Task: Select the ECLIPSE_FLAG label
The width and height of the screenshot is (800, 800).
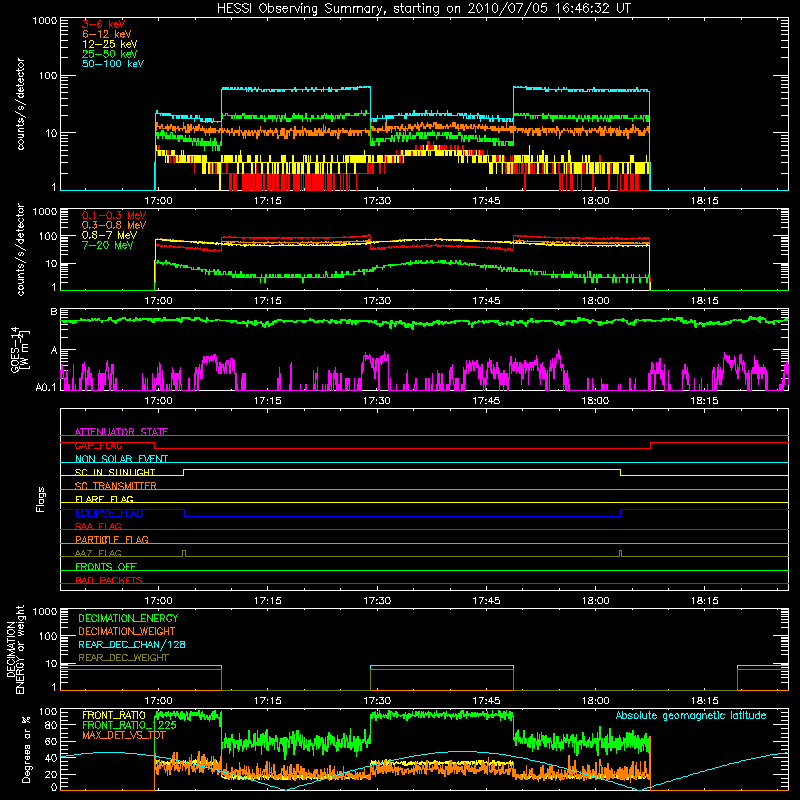Action: point(109,513)
